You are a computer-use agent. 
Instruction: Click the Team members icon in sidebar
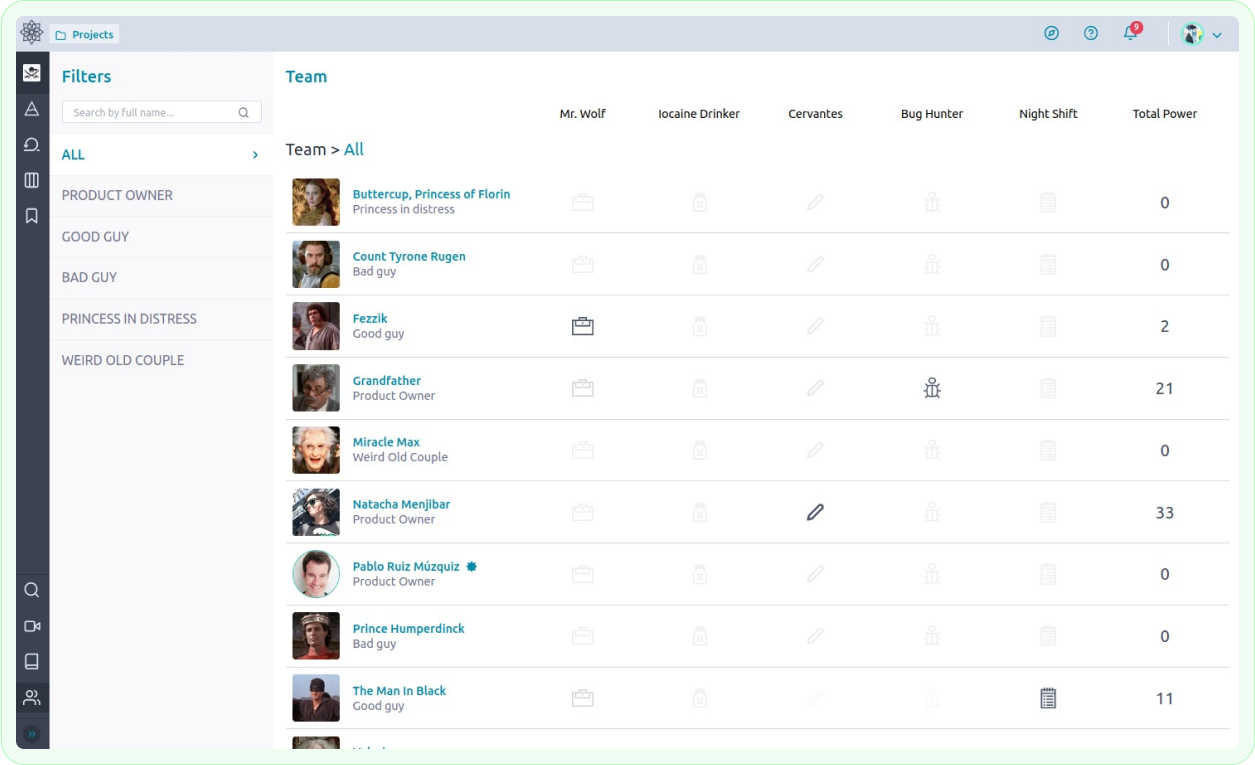(x=32, y=697)
